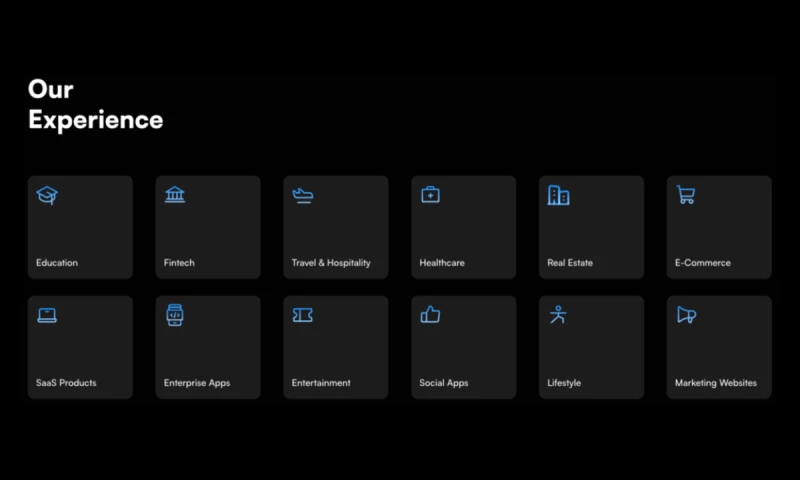Open the E-Commerce text label
This screenshot has width=800, height=480.
click(703, 263)
